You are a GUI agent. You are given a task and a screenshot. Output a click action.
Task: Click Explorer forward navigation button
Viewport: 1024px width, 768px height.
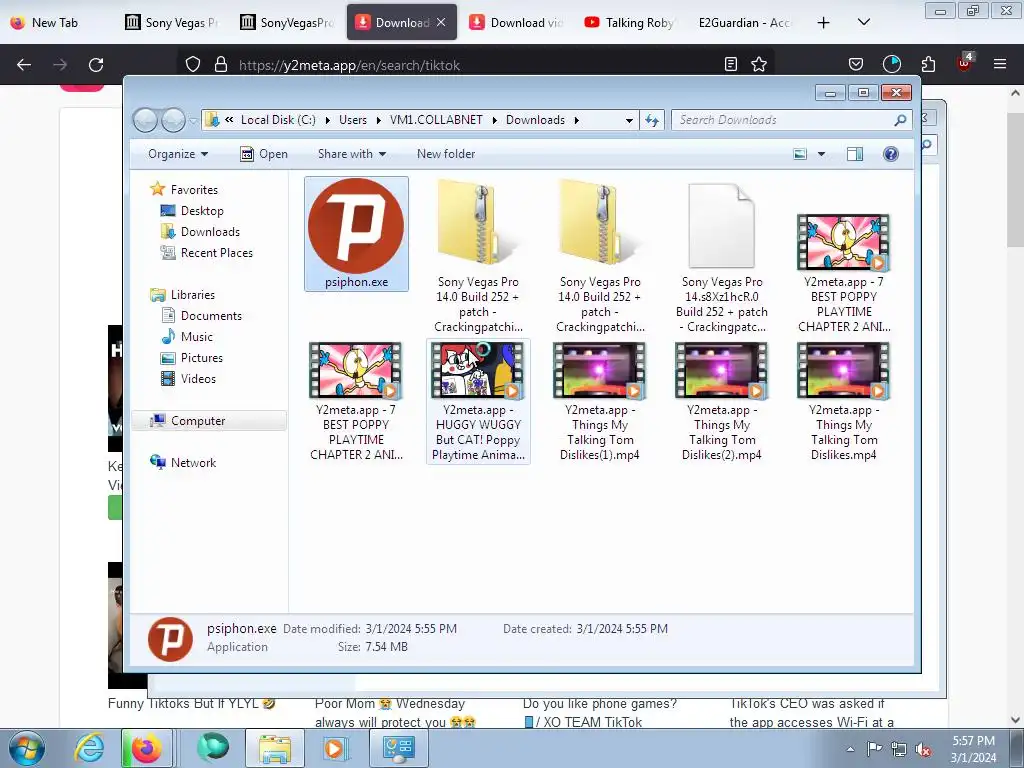click(173, 120)
